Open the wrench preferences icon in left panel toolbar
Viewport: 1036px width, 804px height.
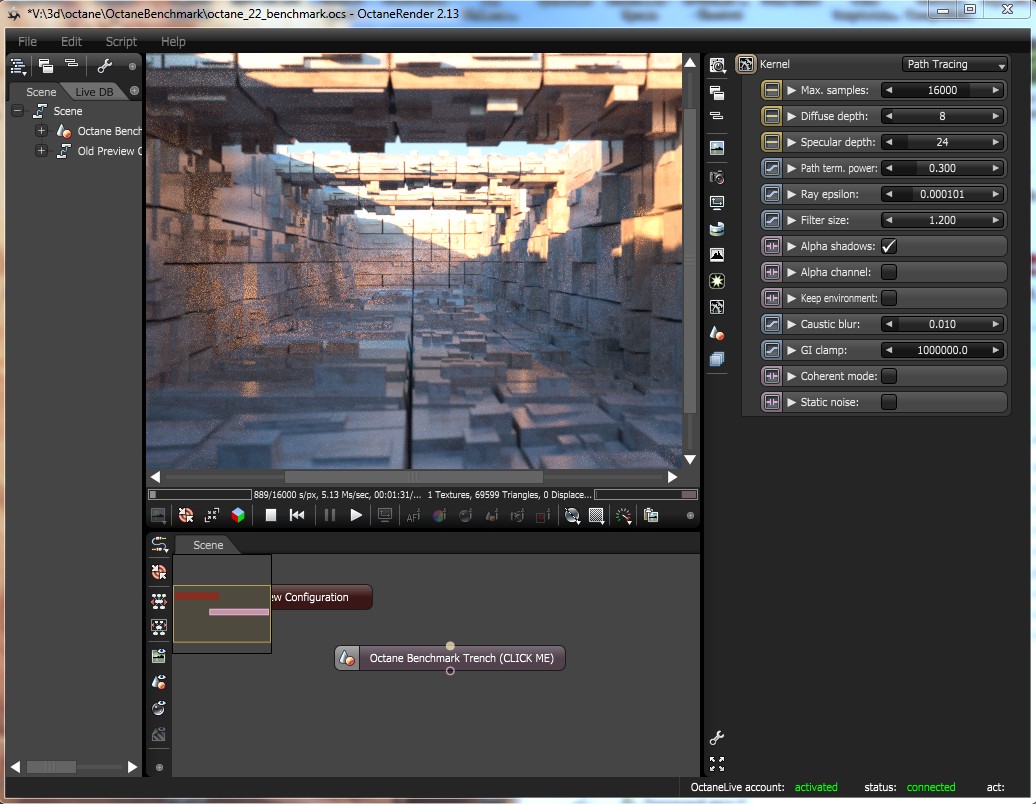pyautogui.click(x=104, y=65)
